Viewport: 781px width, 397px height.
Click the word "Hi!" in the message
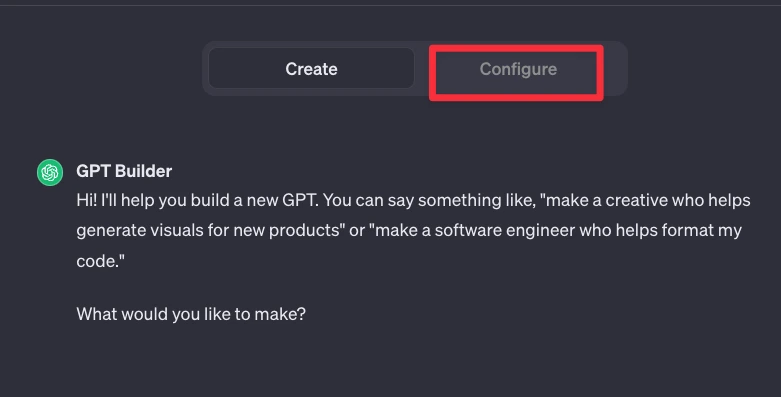(x=86, y=200)
